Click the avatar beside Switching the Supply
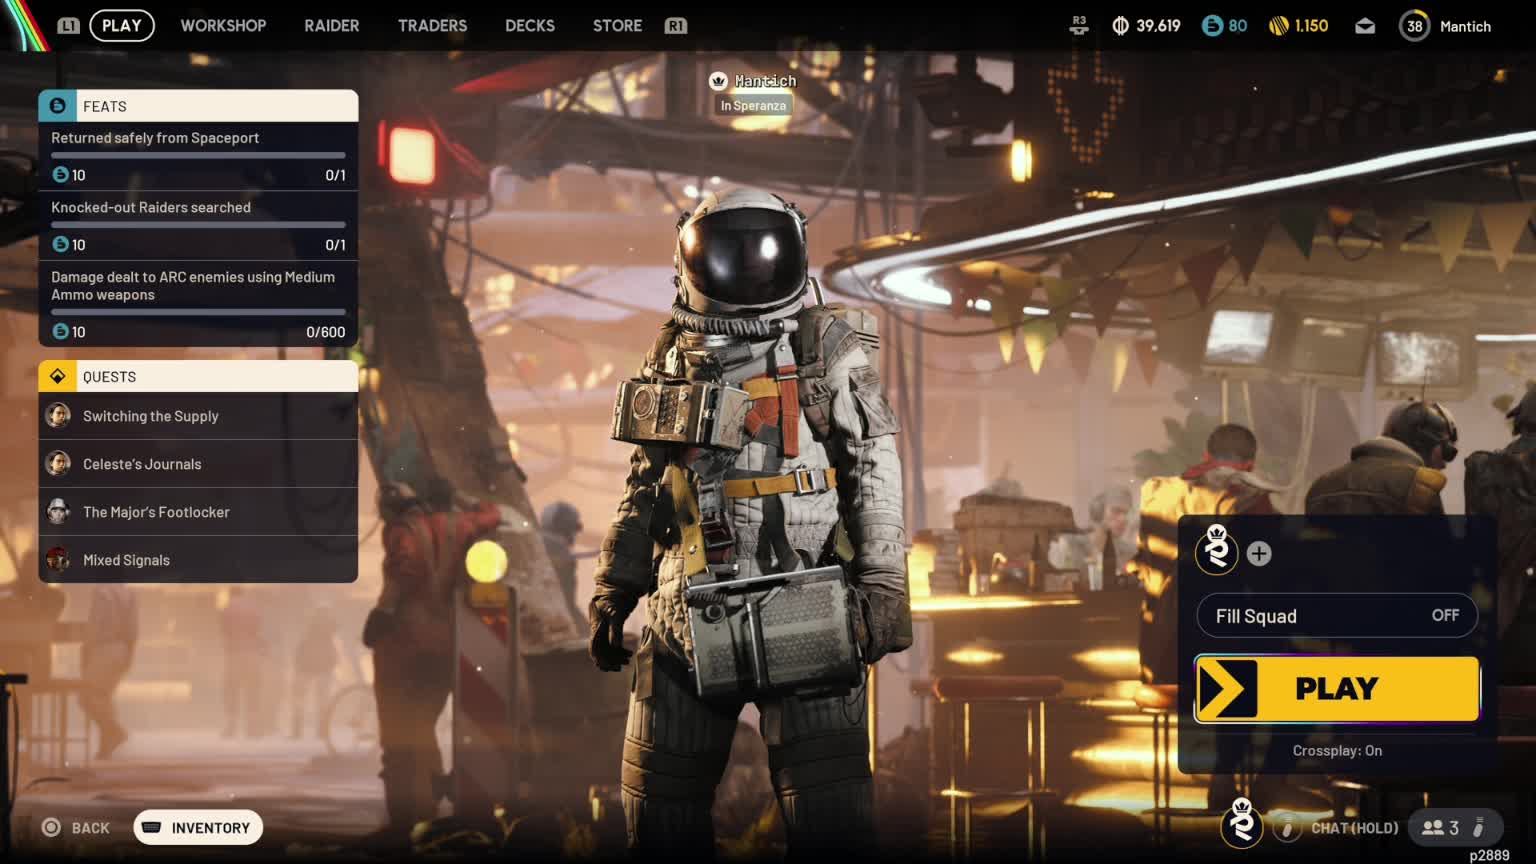Screen dimensions: 1536x864 coord(58,415)
